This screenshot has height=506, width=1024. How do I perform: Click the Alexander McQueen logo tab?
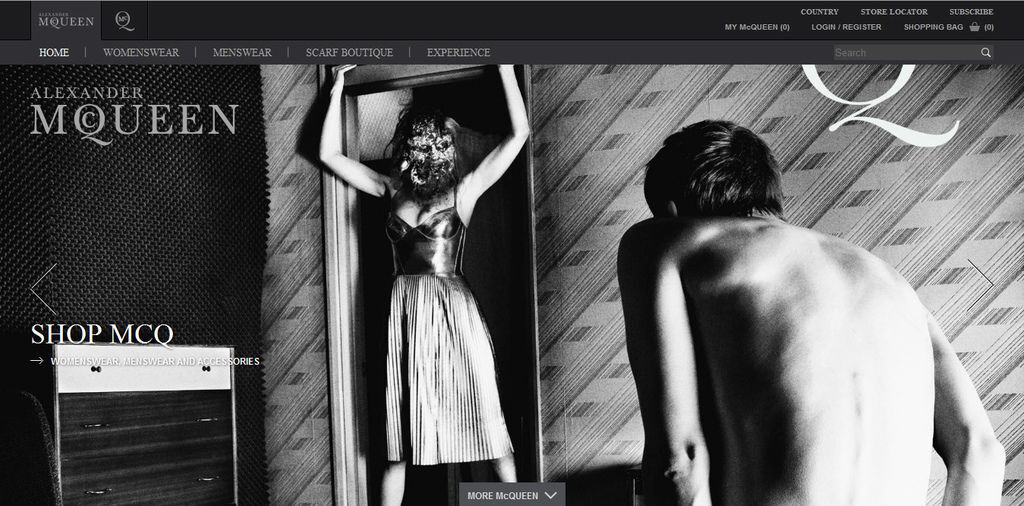pyautogui.click(x=66, y=20)
